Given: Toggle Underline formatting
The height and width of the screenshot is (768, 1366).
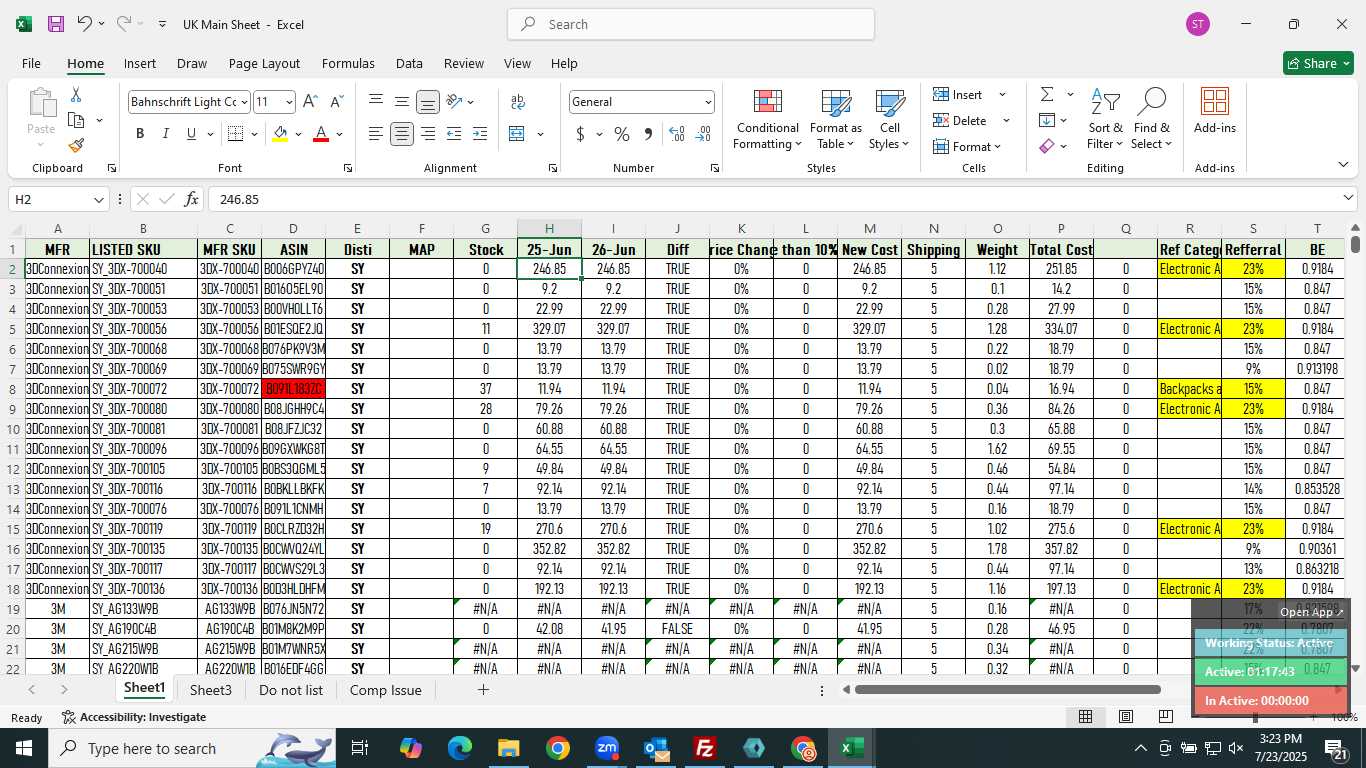Looking at the screenshot, I should [x=191, y=134].
